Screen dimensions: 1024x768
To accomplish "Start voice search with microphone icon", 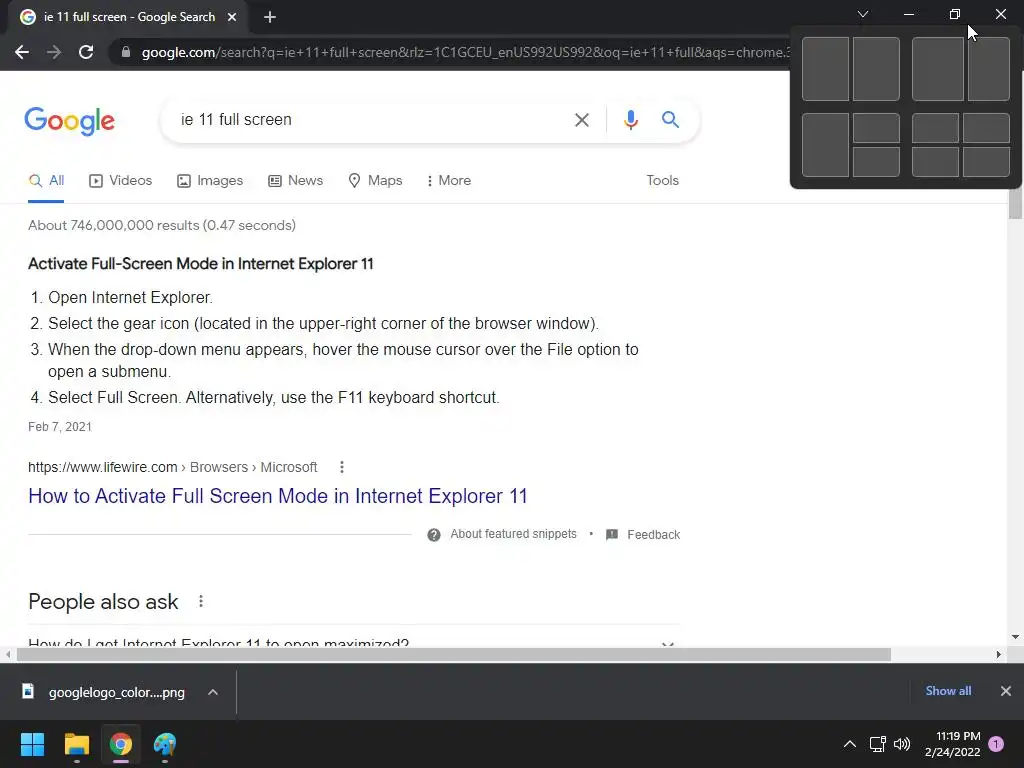I will [x=630, y=120].
